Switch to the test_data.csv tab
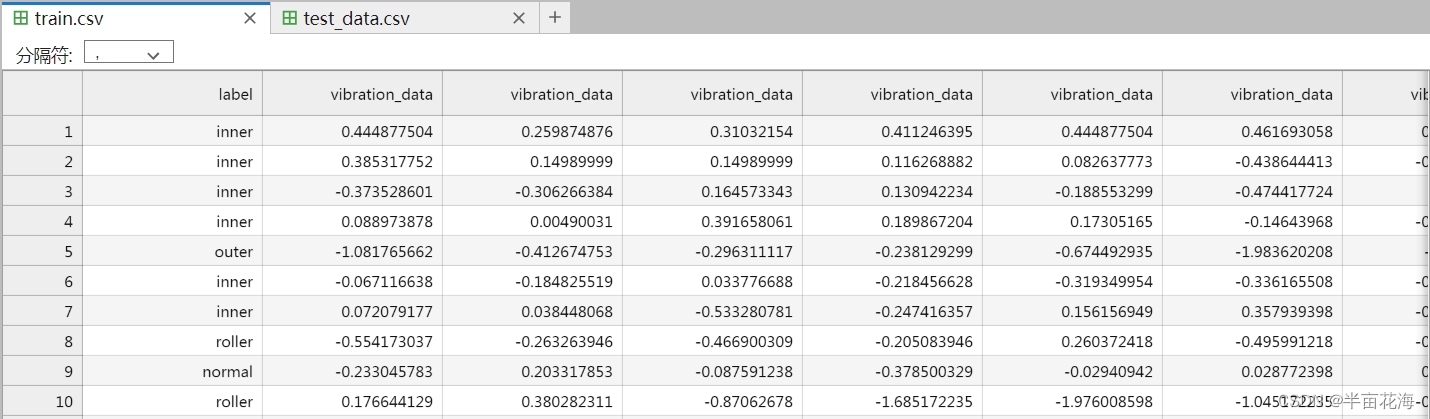This screenshot has width=1430, height=419. 405,18
